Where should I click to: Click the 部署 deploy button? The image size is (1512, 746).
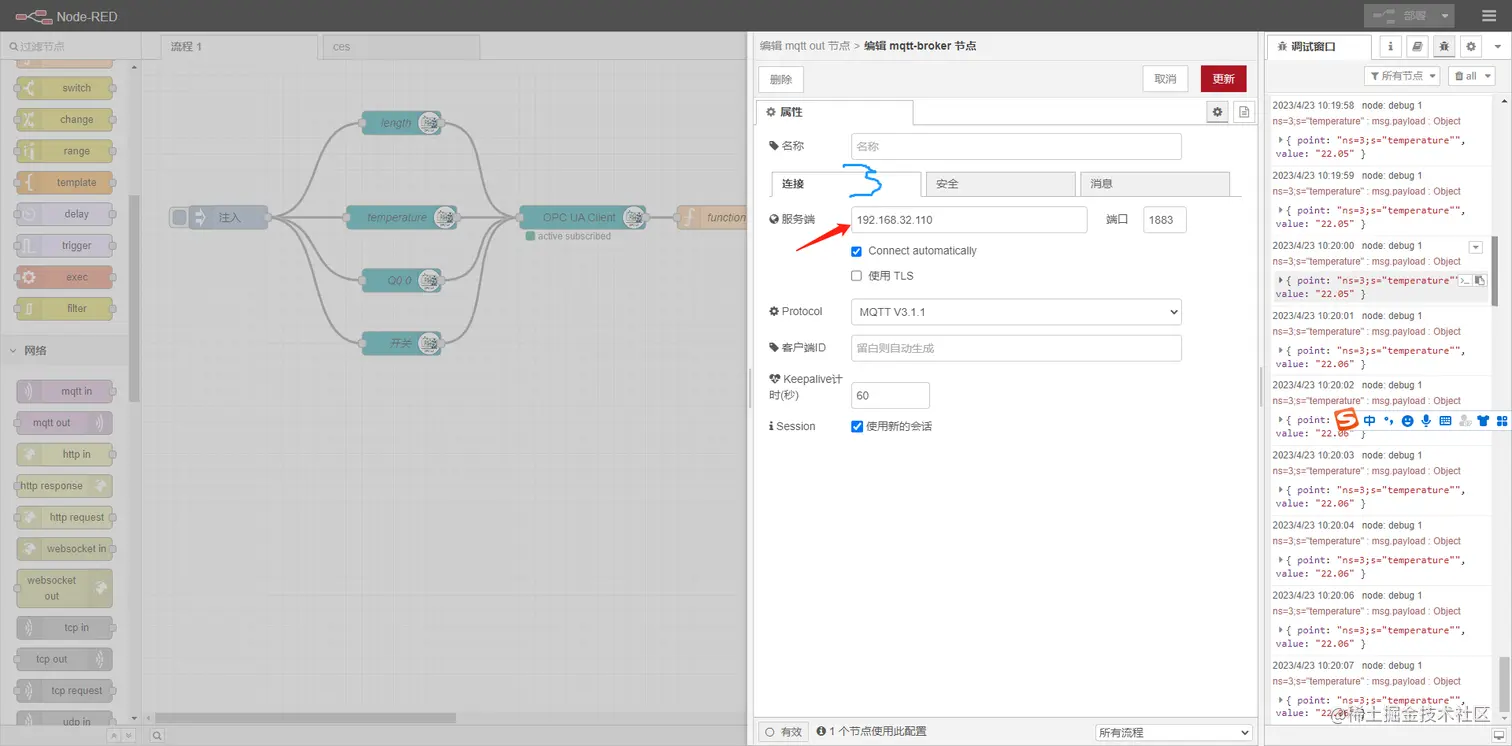pyautogui.click(x=1400, y=16)
